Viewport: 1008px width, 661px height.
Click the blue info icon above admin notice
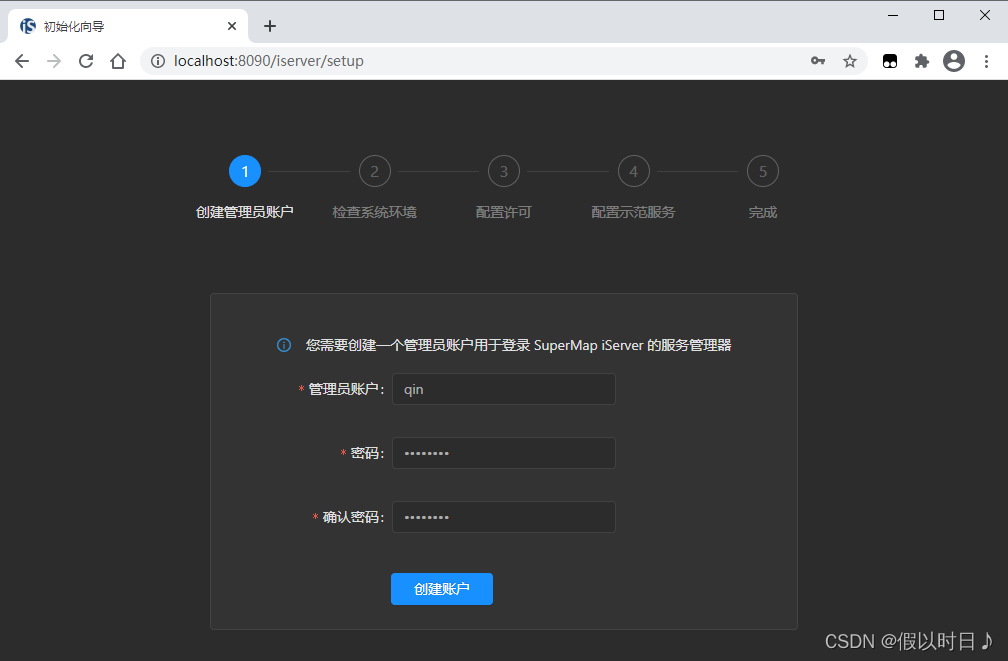(283, 345)
